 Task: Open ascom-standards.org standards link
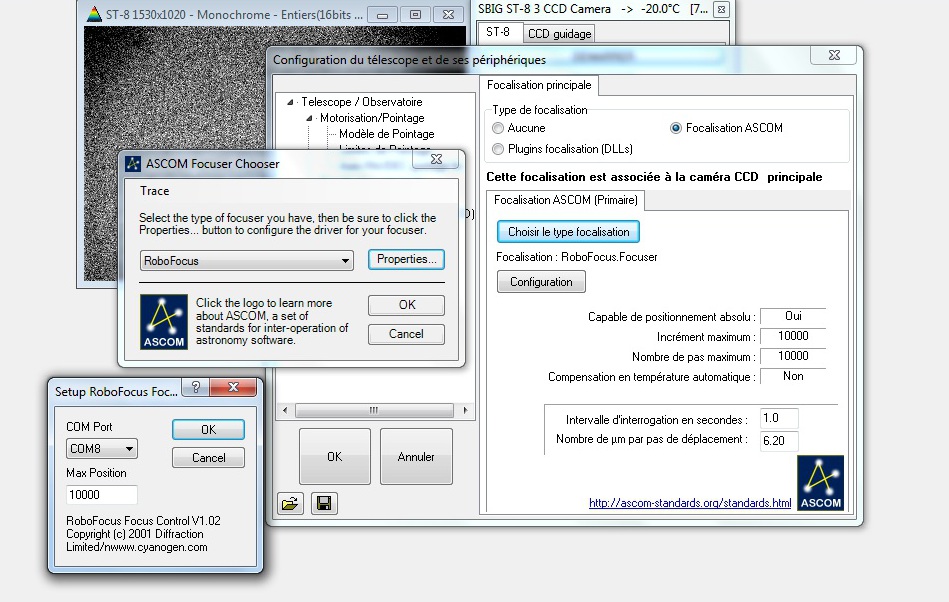(690, 503)
